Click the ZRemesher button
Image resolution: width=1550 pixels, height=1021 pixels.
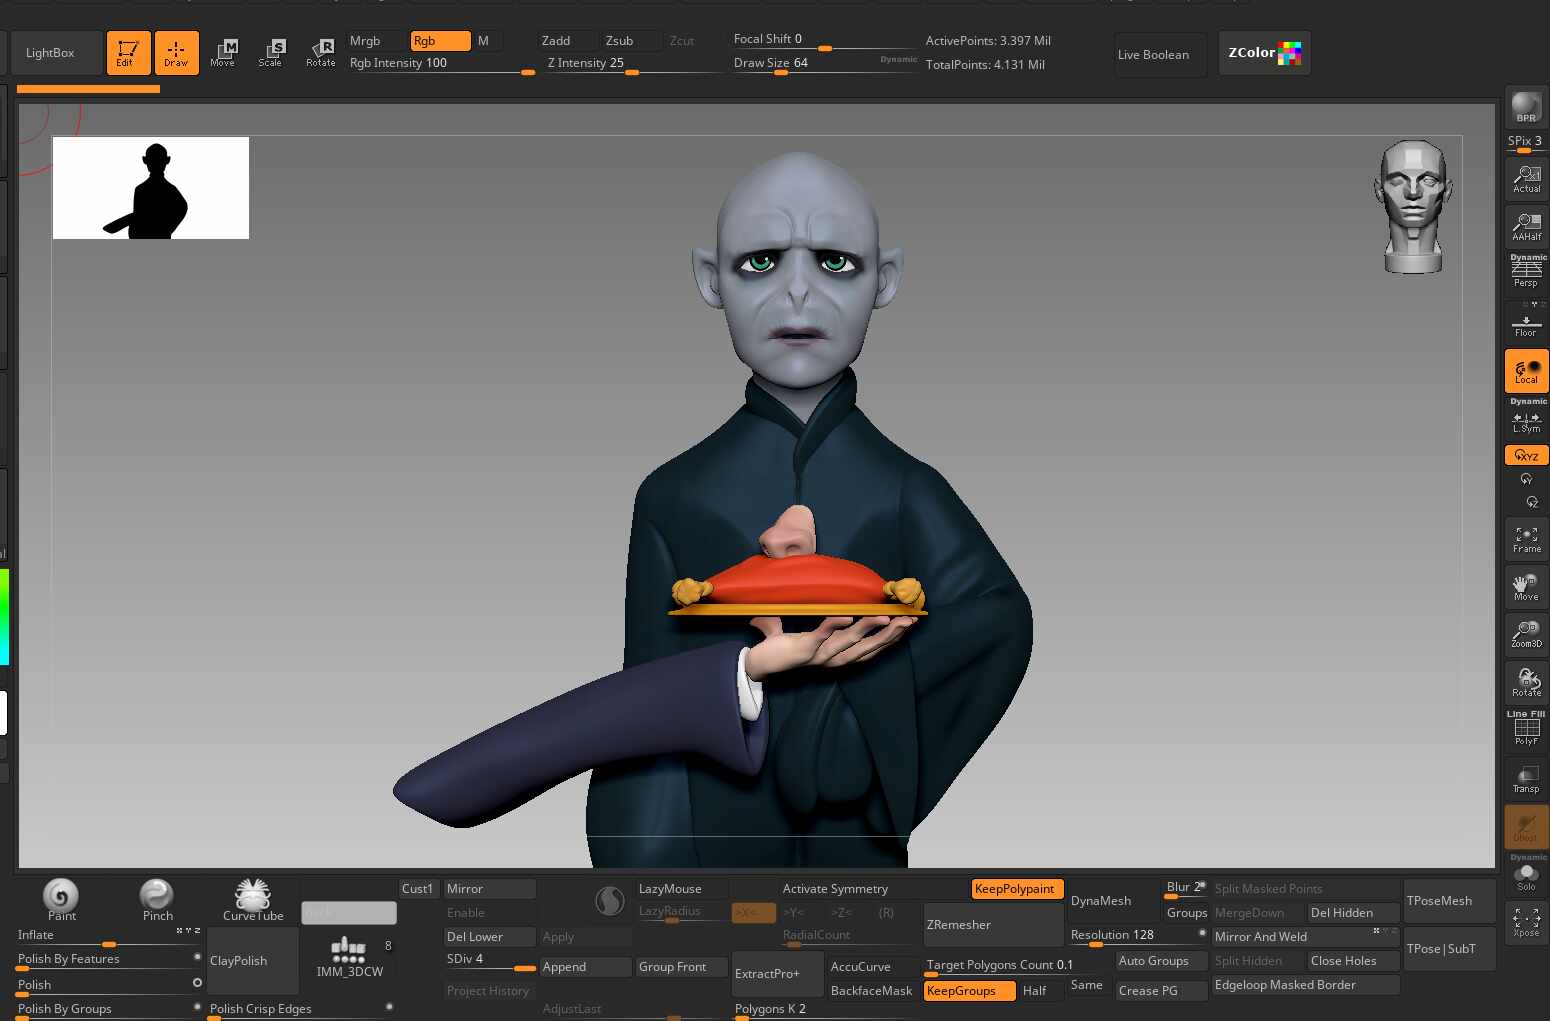[993, 925]
